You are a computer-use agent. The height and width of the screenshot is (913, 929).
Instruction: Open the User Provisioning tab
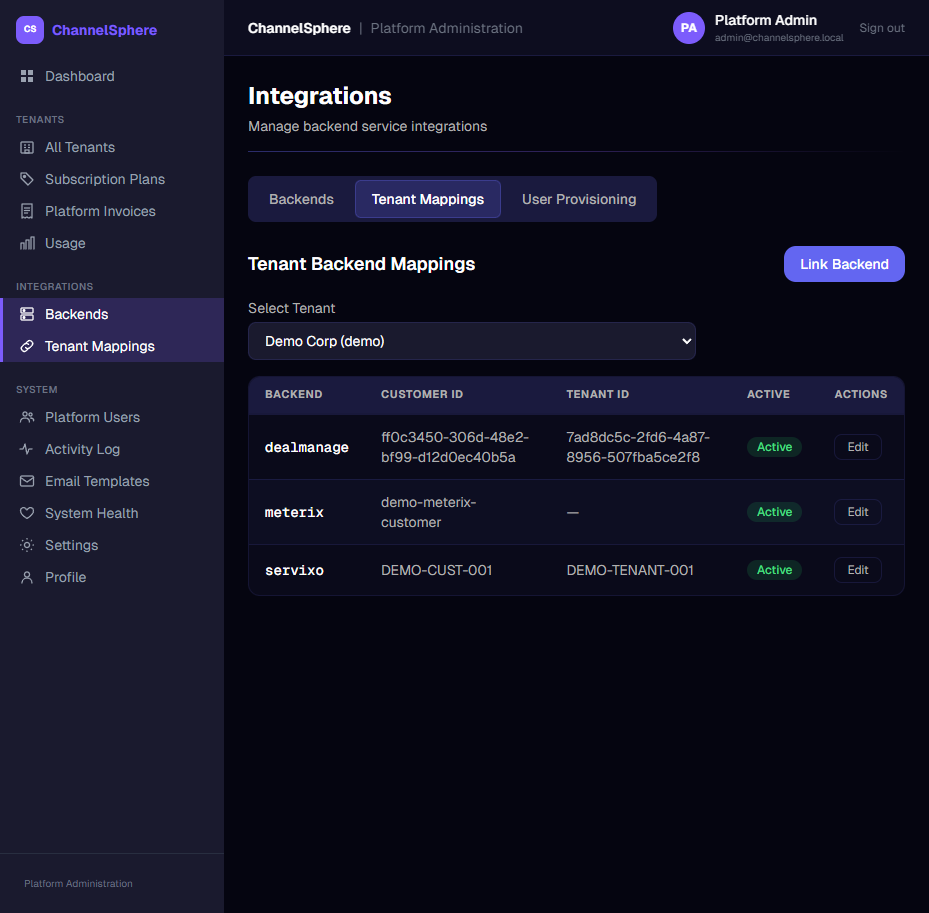click(579, 199)
